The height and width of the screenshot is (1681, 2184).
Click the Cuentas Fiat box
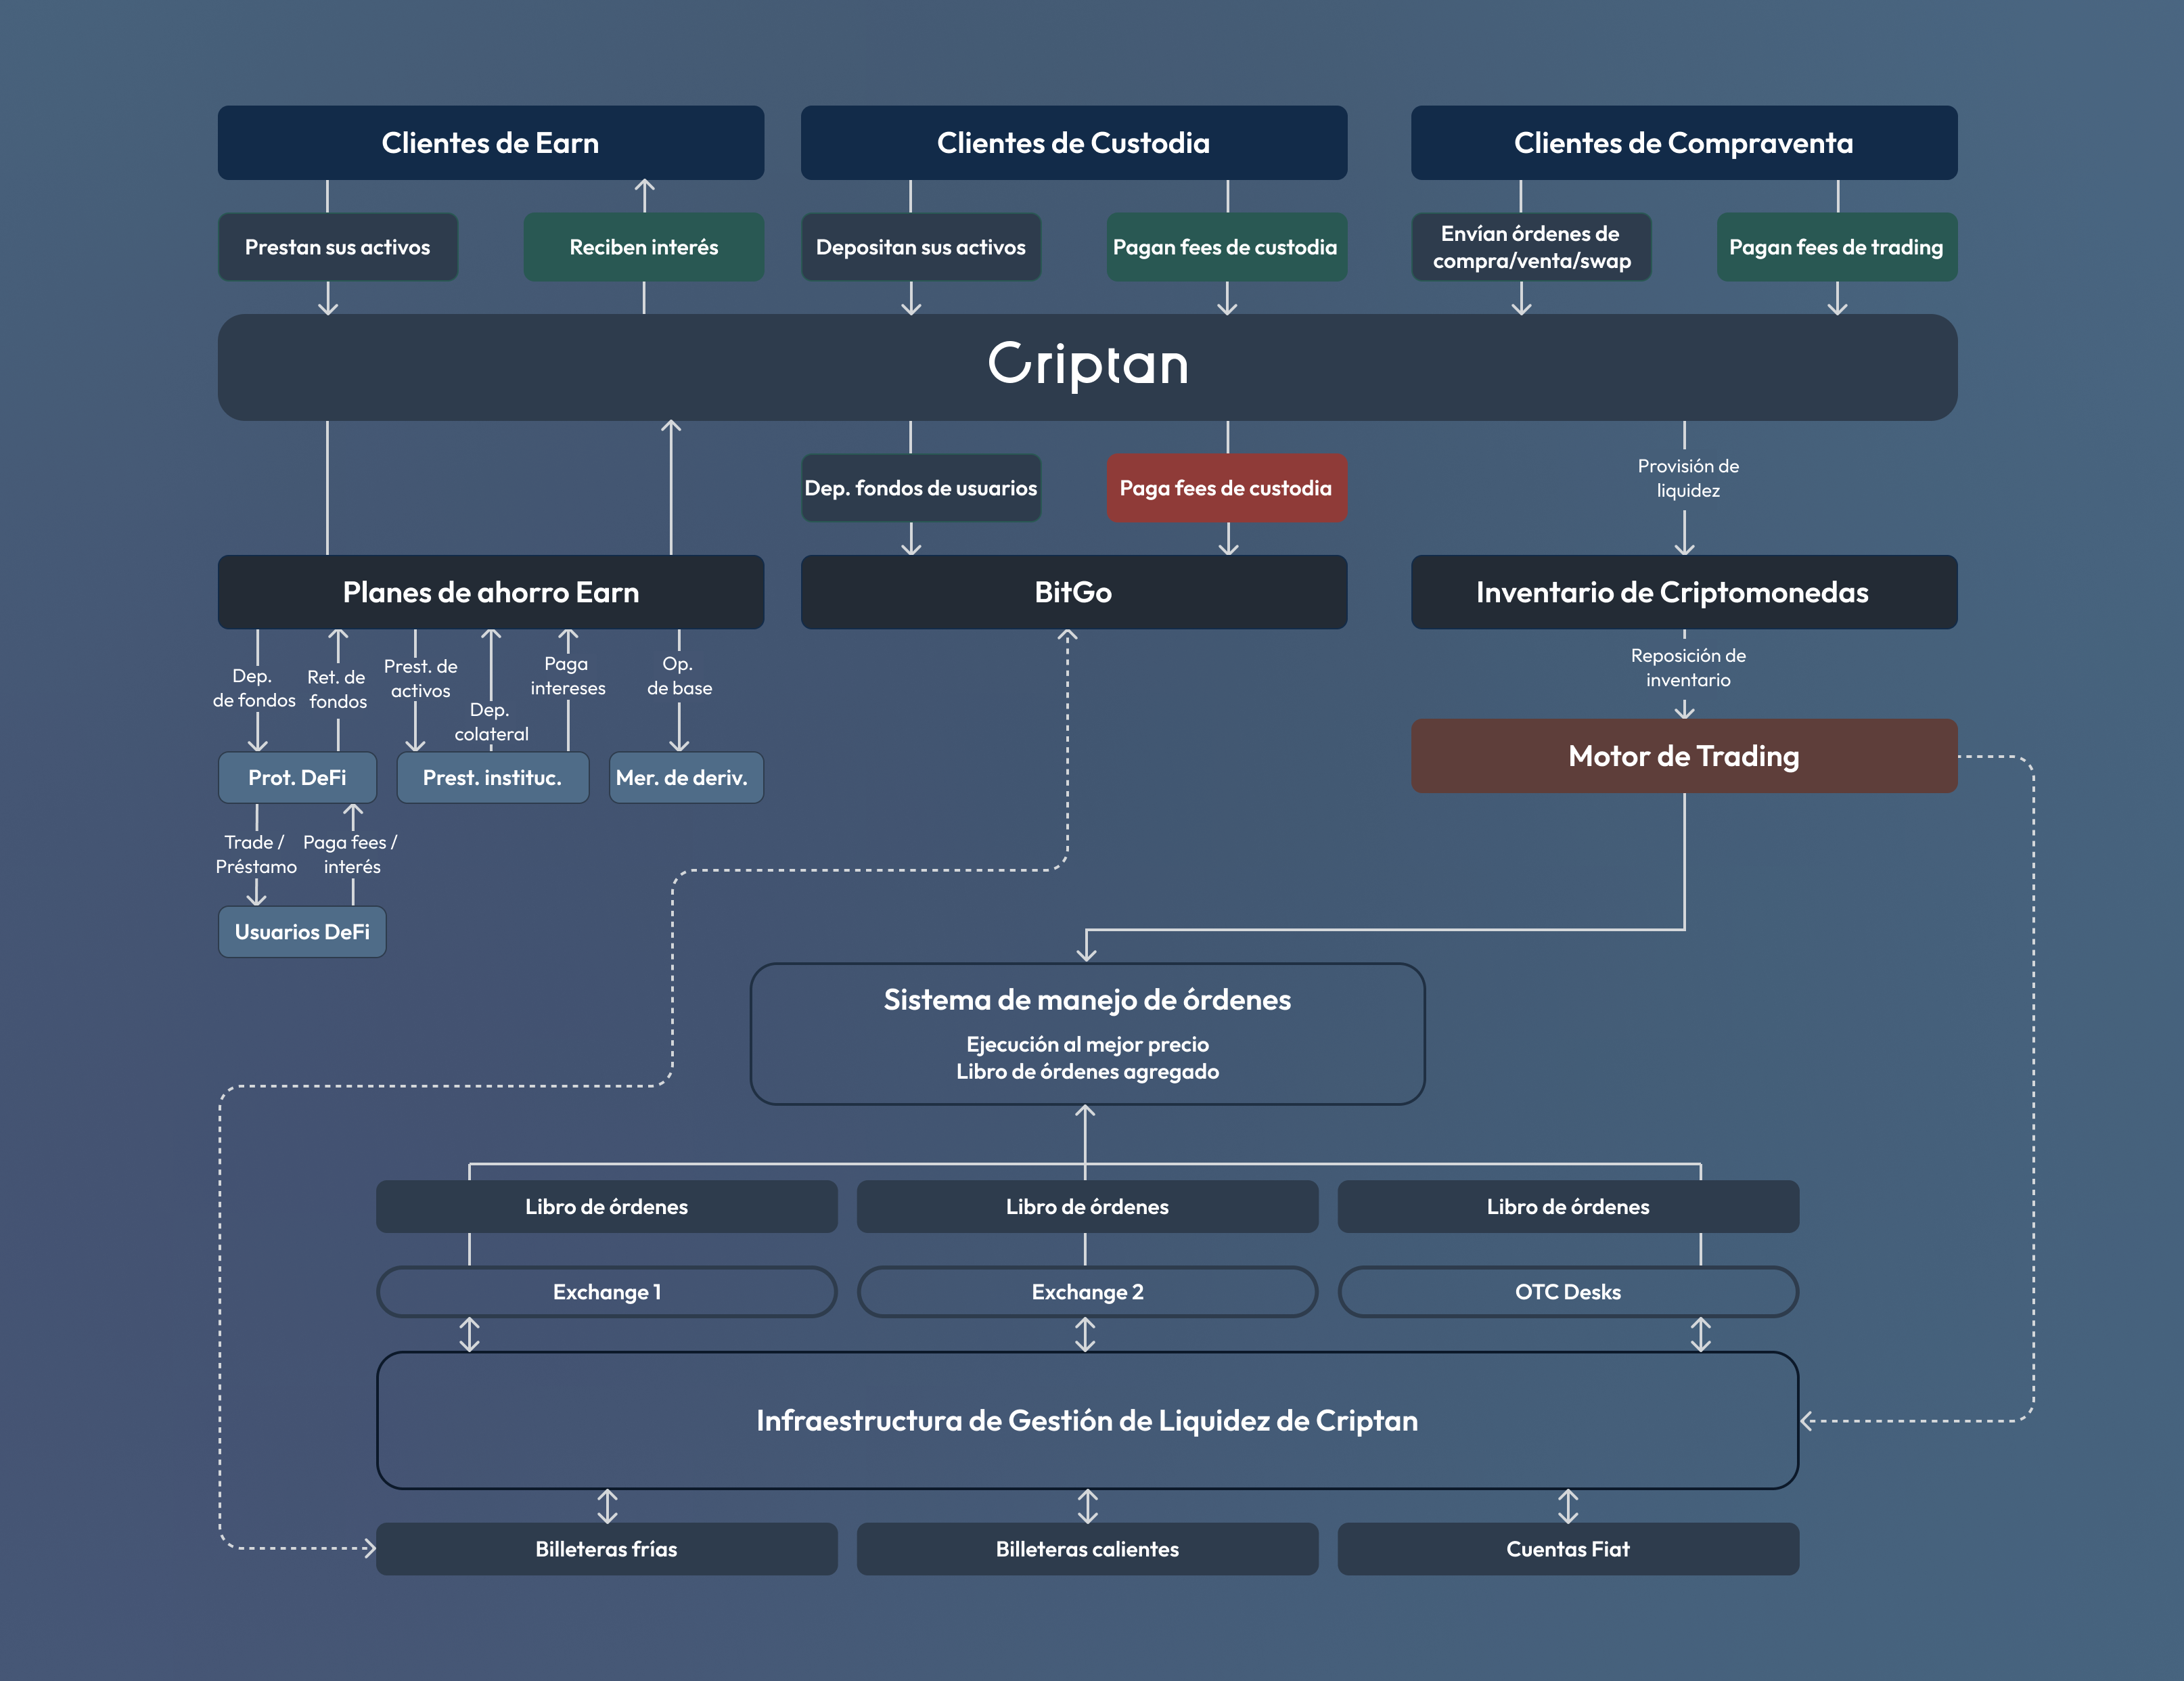click(1567, 1549)
